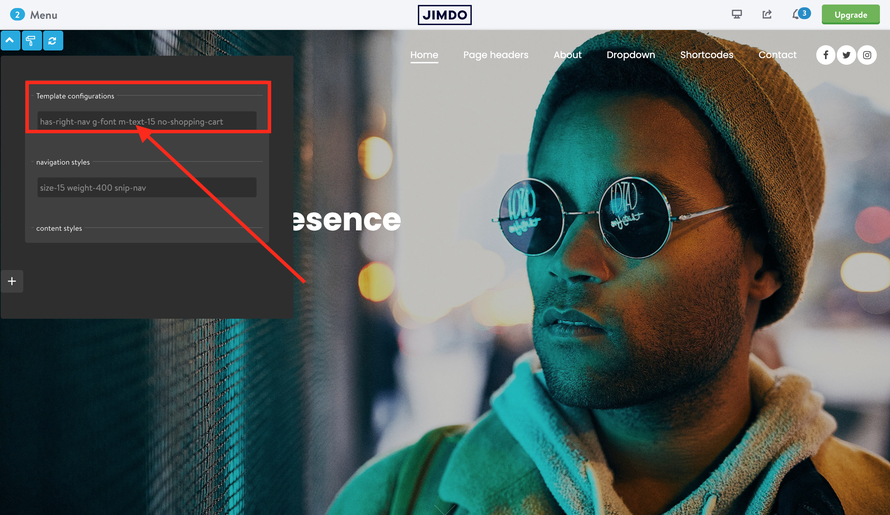Image resolution: width=890 pixels, height=515 pixels.
Task: Open Contact page
Action: (777, 55)
